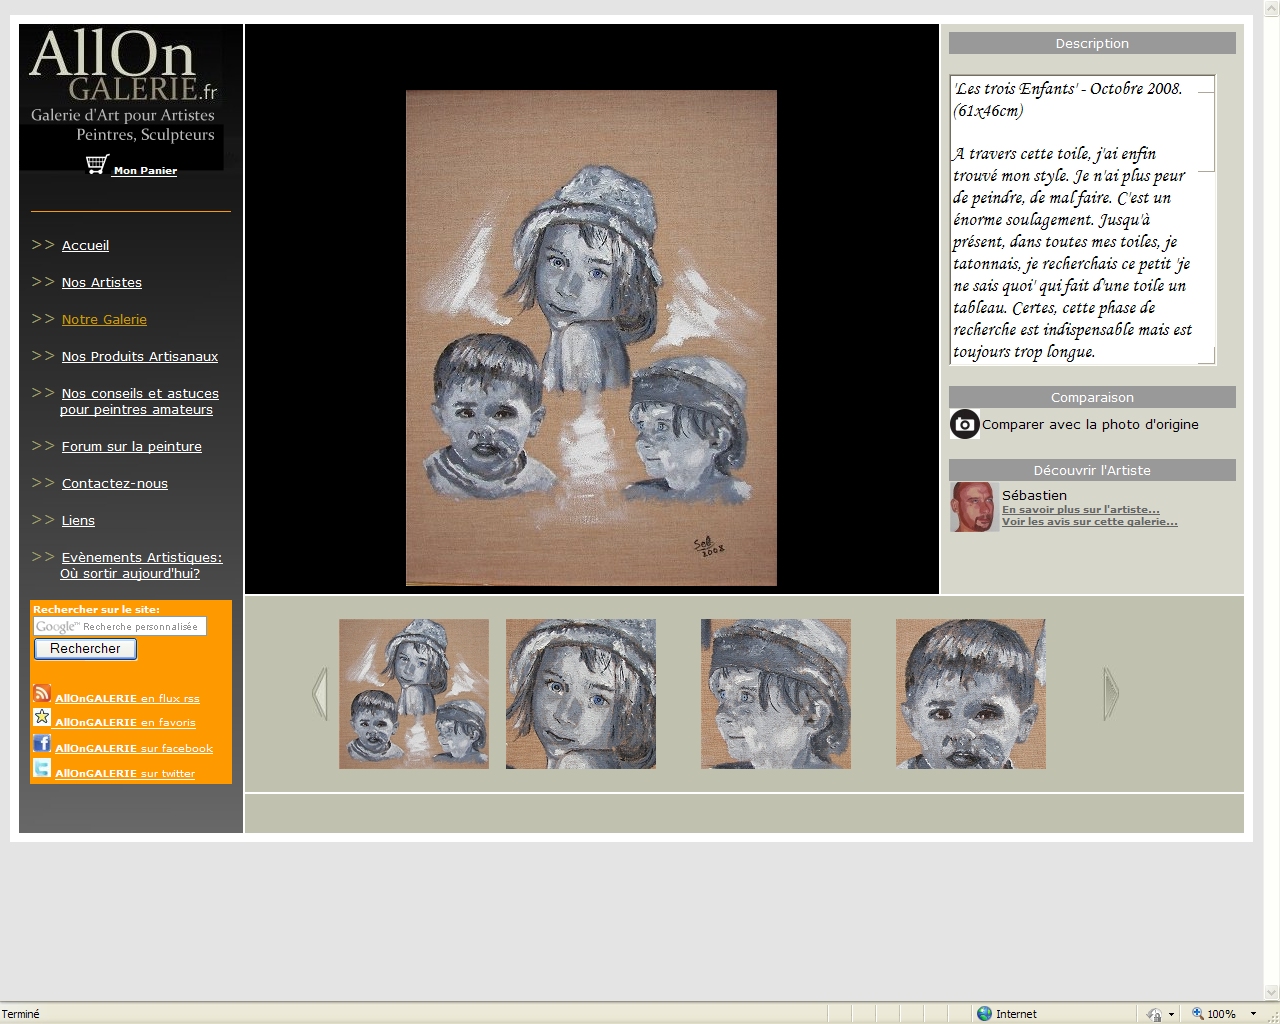This screenshot has width=1280, height=1024.
Task: Select the thumbnail of all three children
Action: click(x=414, y=694)
